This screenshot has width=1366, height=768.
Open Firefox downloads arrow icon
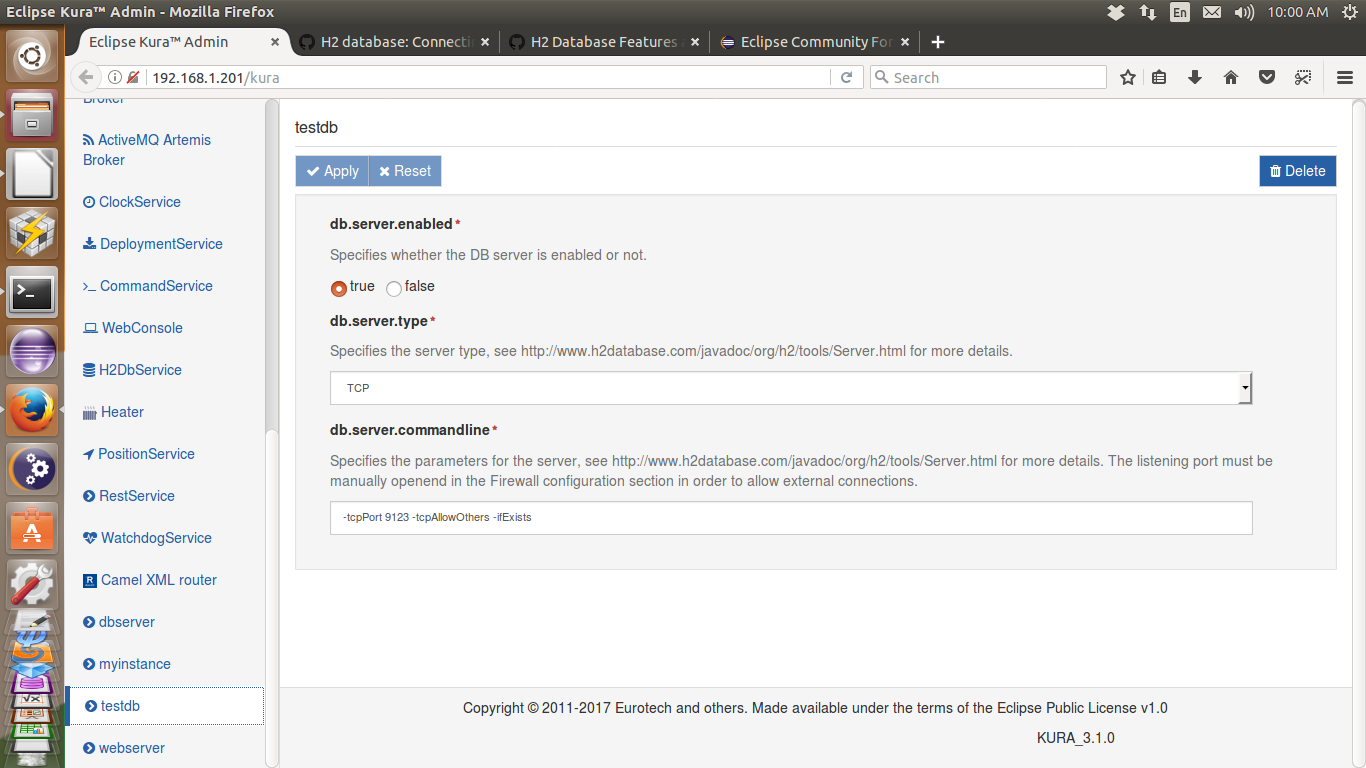1194,77
